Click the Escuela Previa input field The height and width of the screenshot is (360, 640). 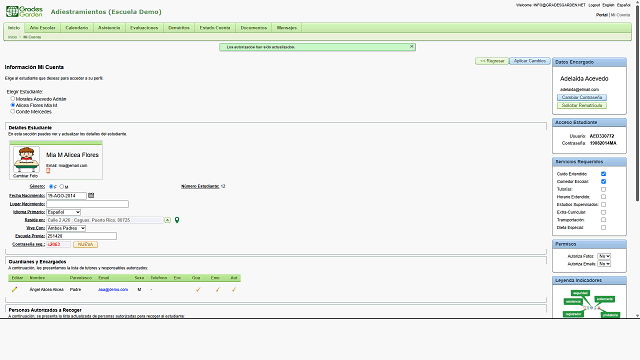click(82, 236)
